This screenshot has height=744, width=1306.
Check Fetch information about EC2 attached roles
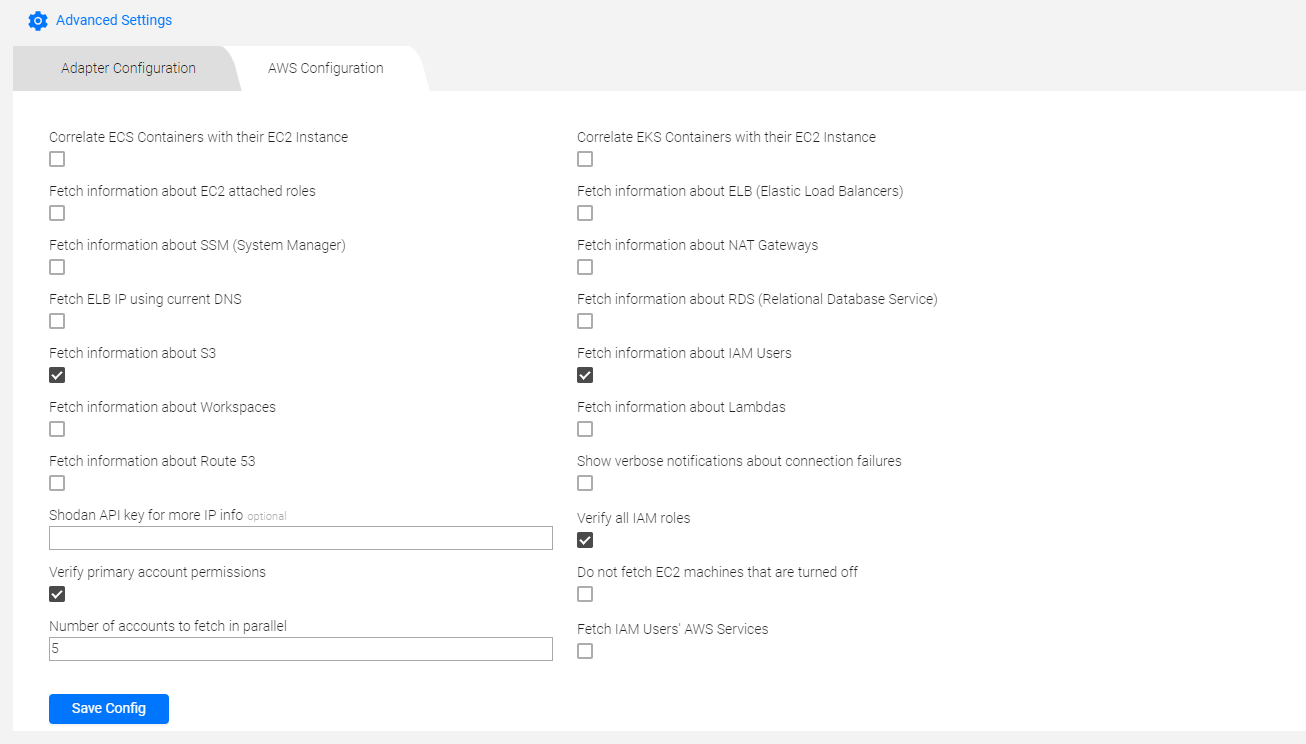[57, 213]
